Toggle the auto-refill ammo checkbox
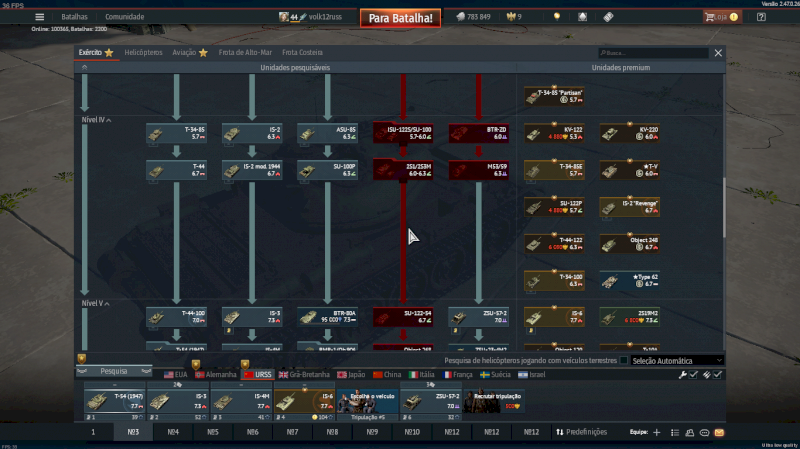800x449 pixels. pyautogui.click(x=716, y=374)
